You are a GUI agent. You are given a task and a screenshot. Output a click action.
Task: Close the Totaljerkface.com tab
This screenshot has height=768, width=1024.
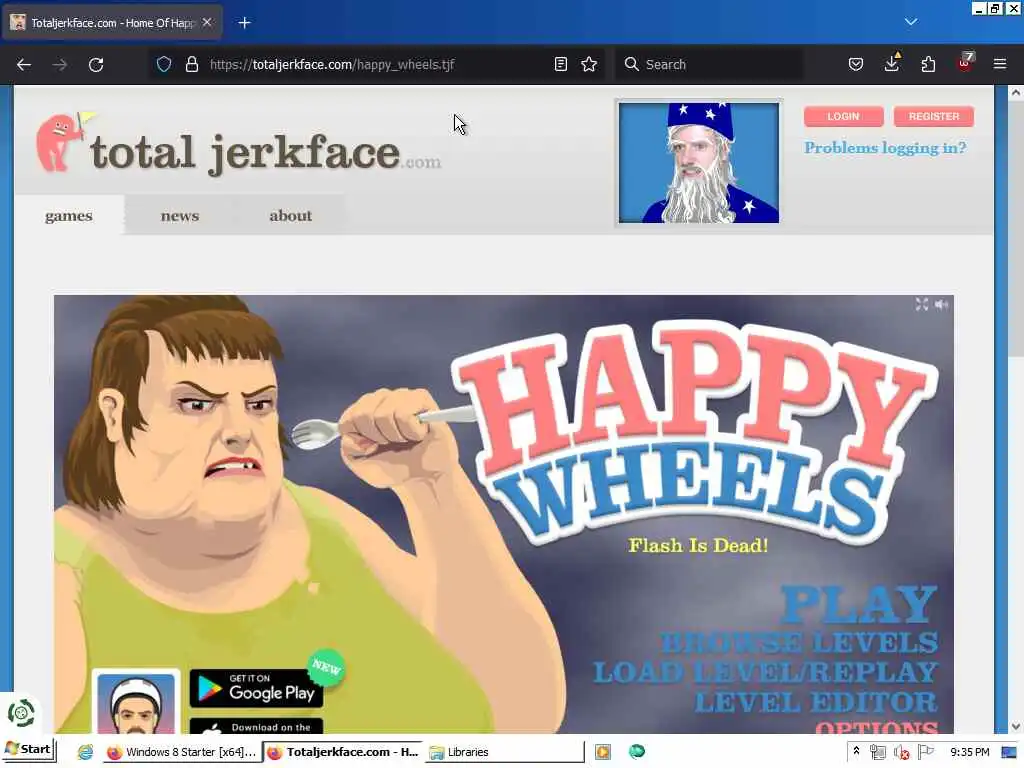[207, 22]
